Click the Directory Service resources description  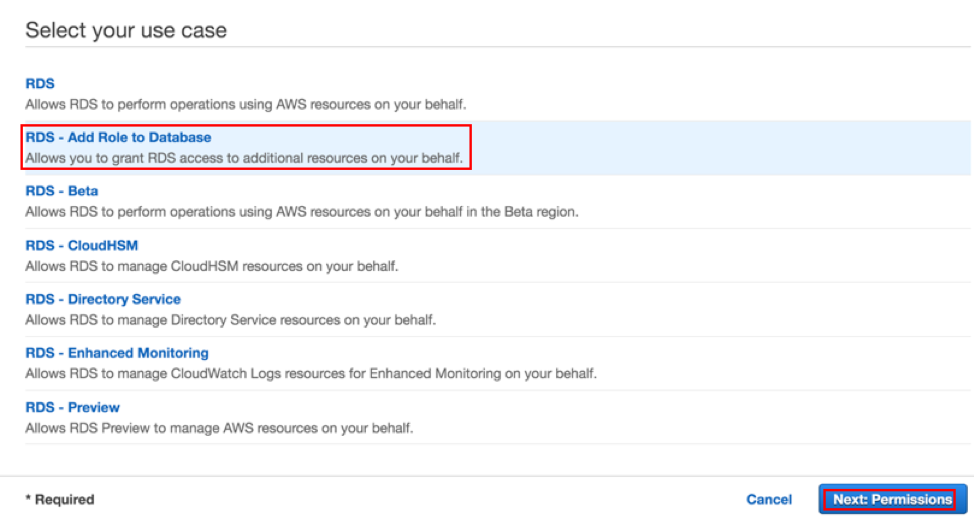230,320
